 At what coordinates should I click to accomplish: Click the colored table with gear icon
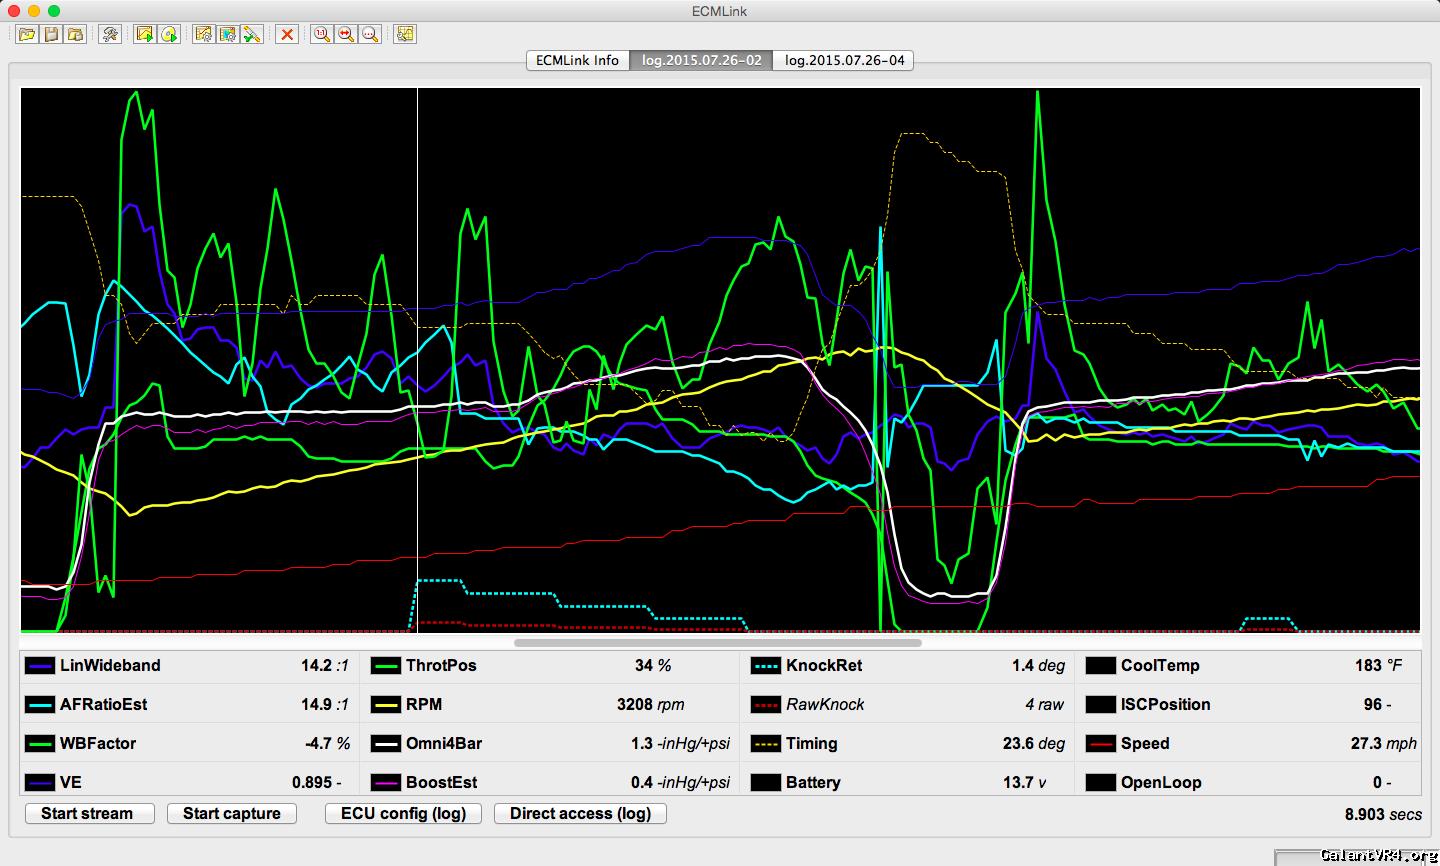click(x=228, y=34)
